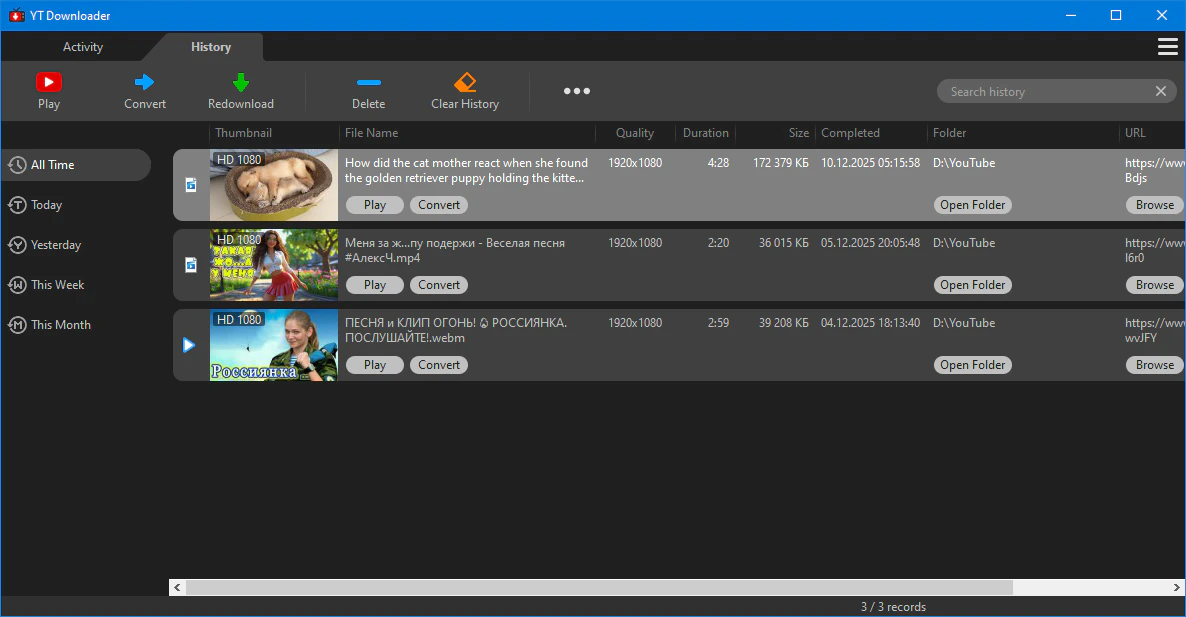This screenshot has width=1186, height=617.
Task: Click the play icon beside the Россиянка row
Action: pos(189,345)
